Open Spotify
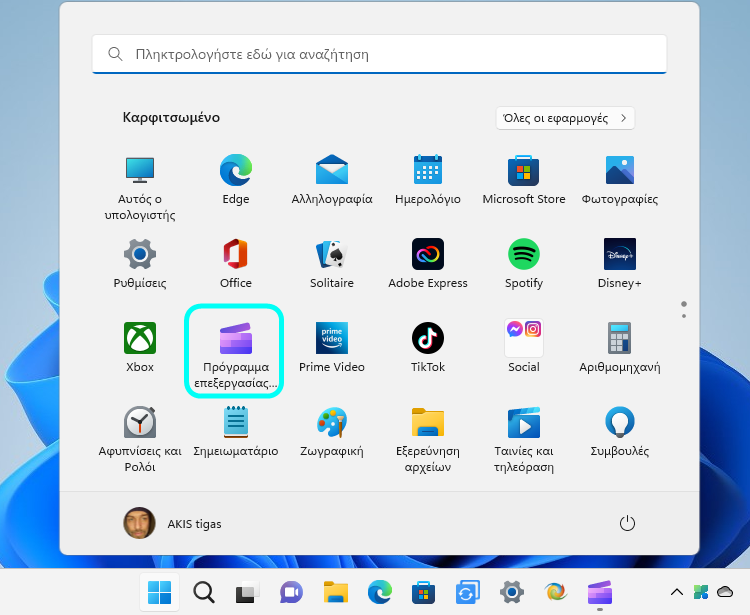This screenshot has height=615, width=750. [524, 264]
